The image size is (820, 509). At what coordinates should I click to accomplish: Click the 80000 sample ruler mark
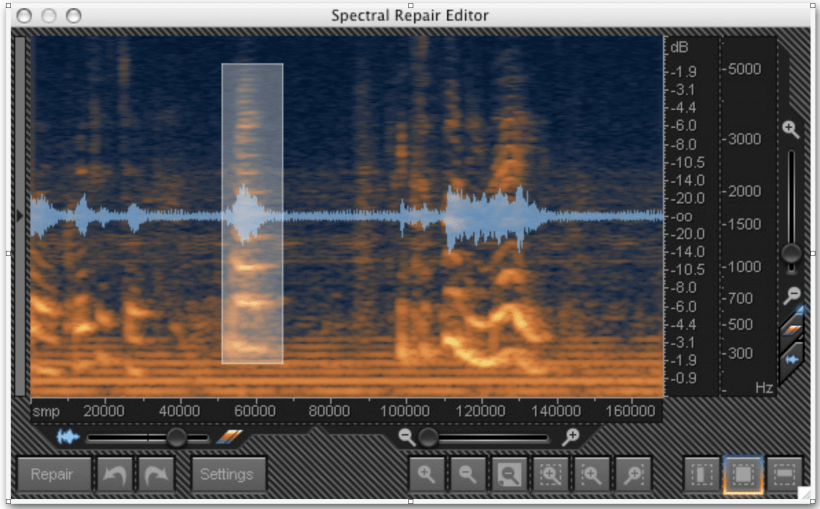[329, 411]
